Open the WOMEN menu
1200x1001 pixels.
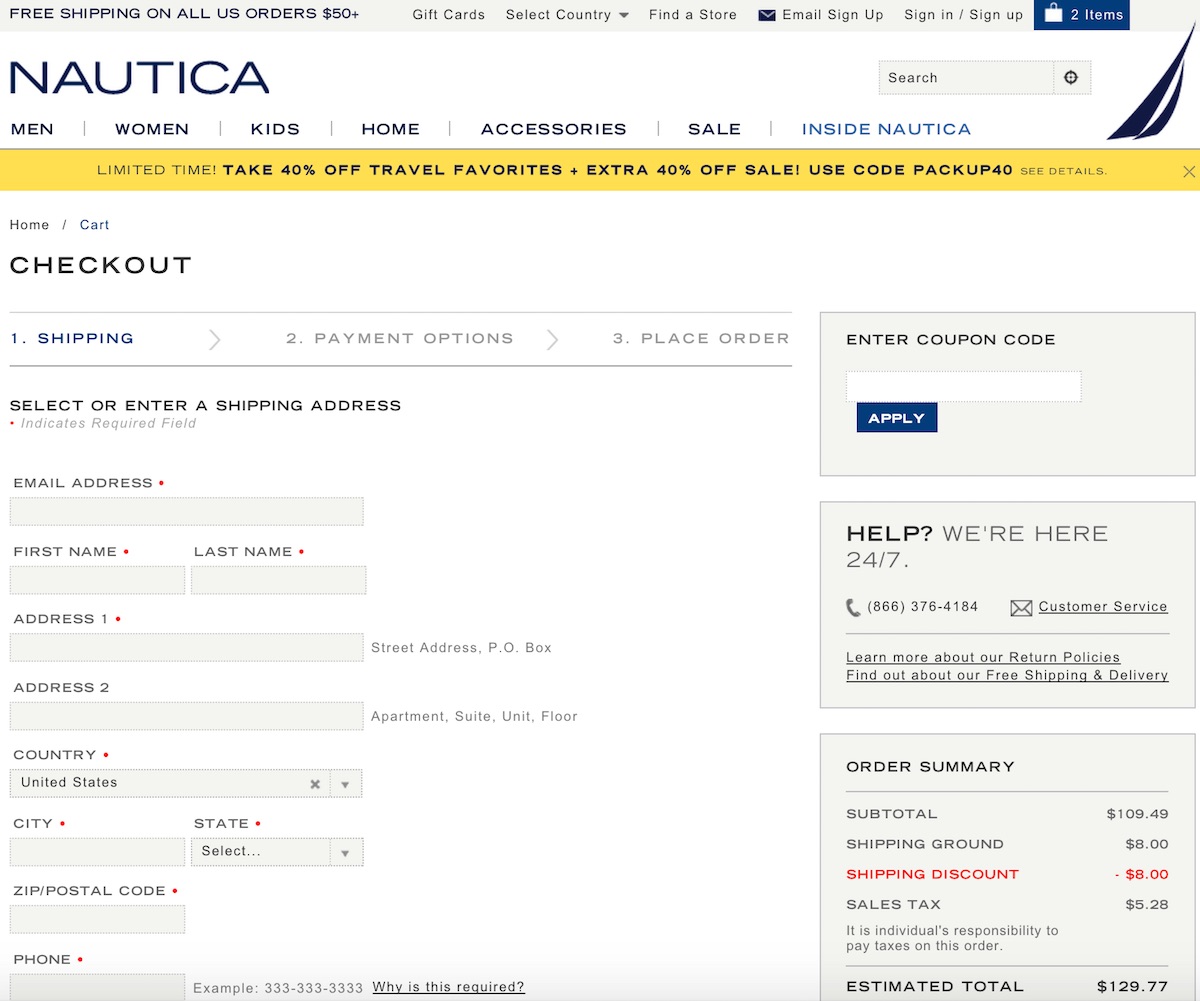point(152,129)
